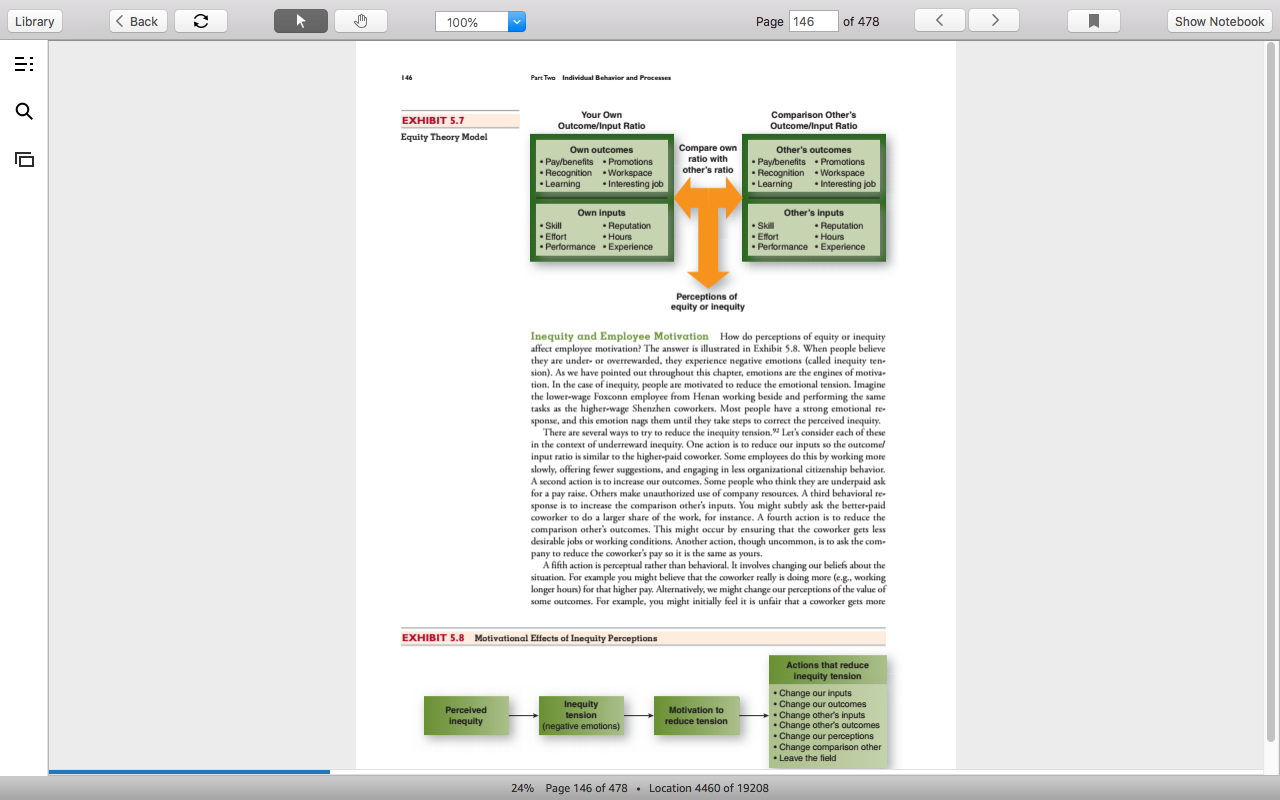The width and height of the screenshot is (1280, 800).
Task: Click the 'EXHIBIT 5.7' heading
Action: click(433, 120)
